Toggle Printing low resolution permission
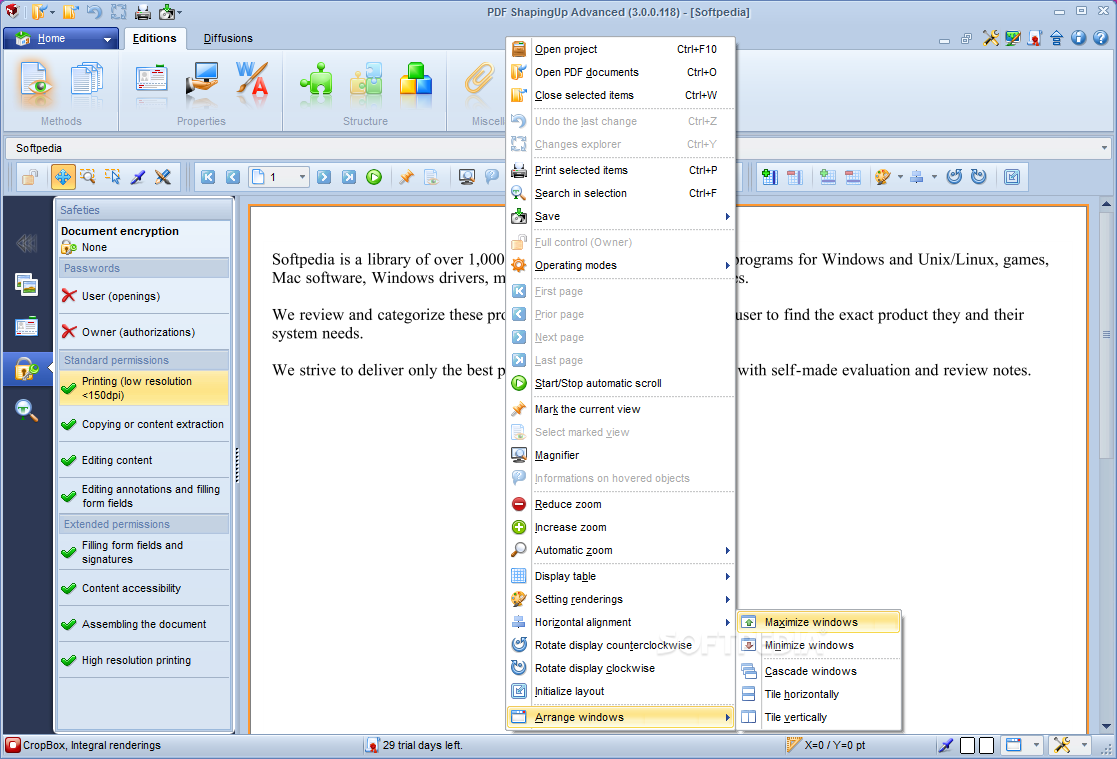Screen dimensions: 1117x759 [x=144, y=388]
